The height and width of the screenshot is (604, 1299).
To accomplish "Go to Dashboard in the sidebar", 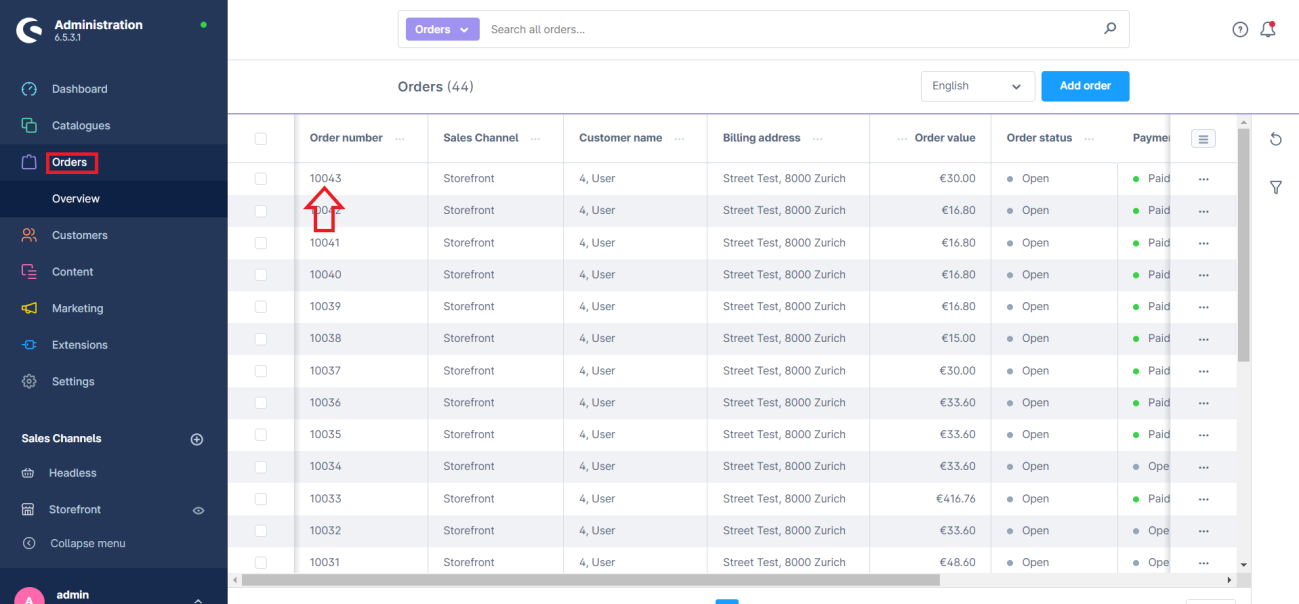I will point(79,89).
